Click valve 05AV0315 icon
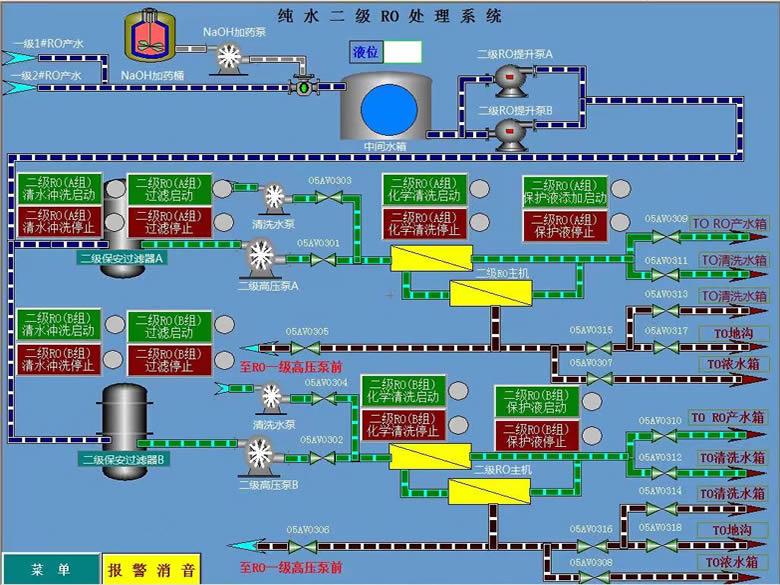The height and width of the screenshot is (585, 780). coord(598,347)
